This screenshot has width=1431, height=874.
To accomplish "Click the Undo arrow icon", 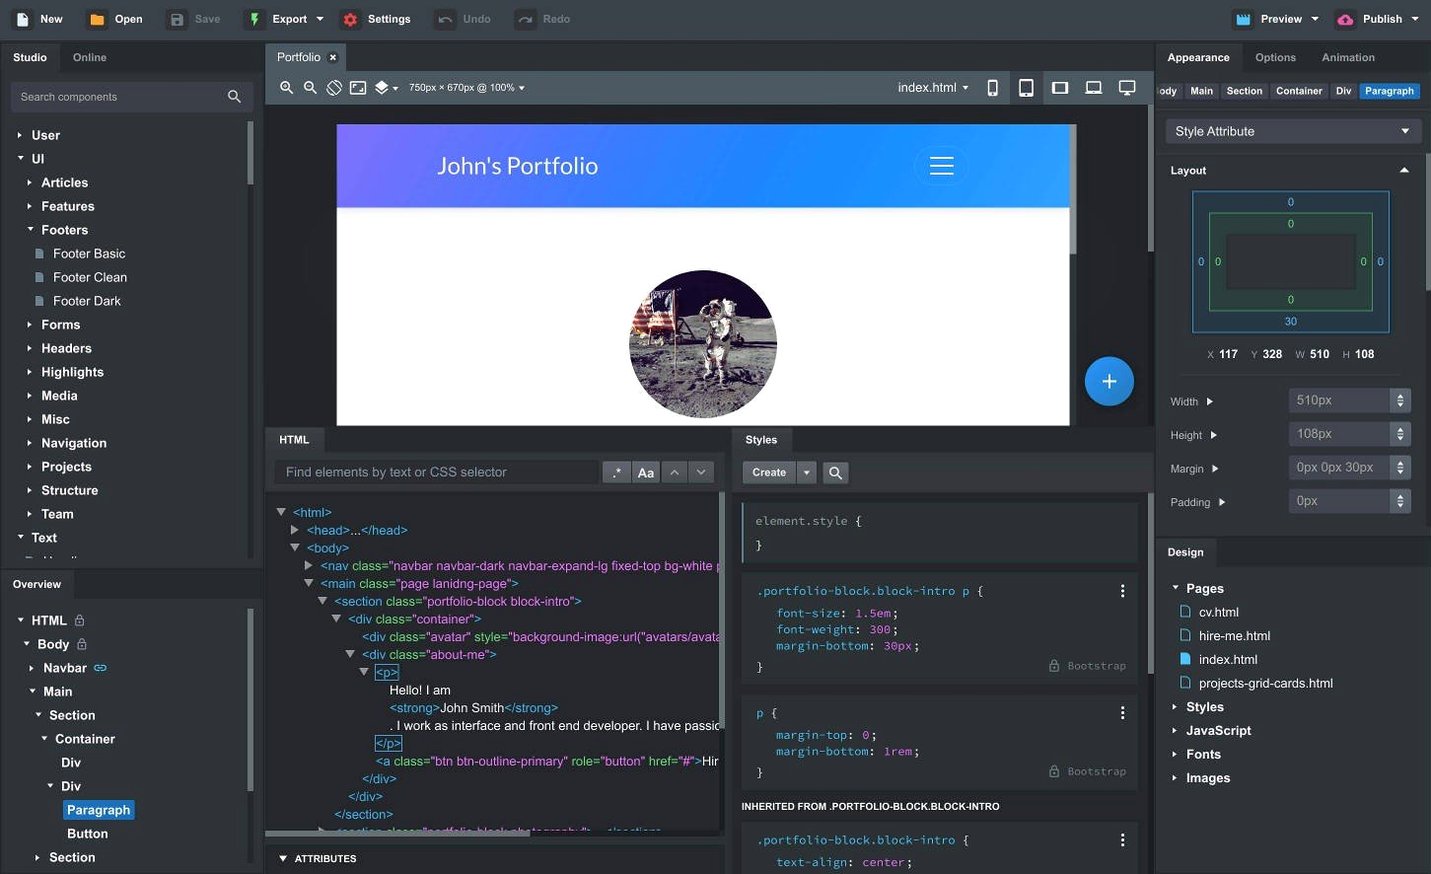I will coord(445,19).
